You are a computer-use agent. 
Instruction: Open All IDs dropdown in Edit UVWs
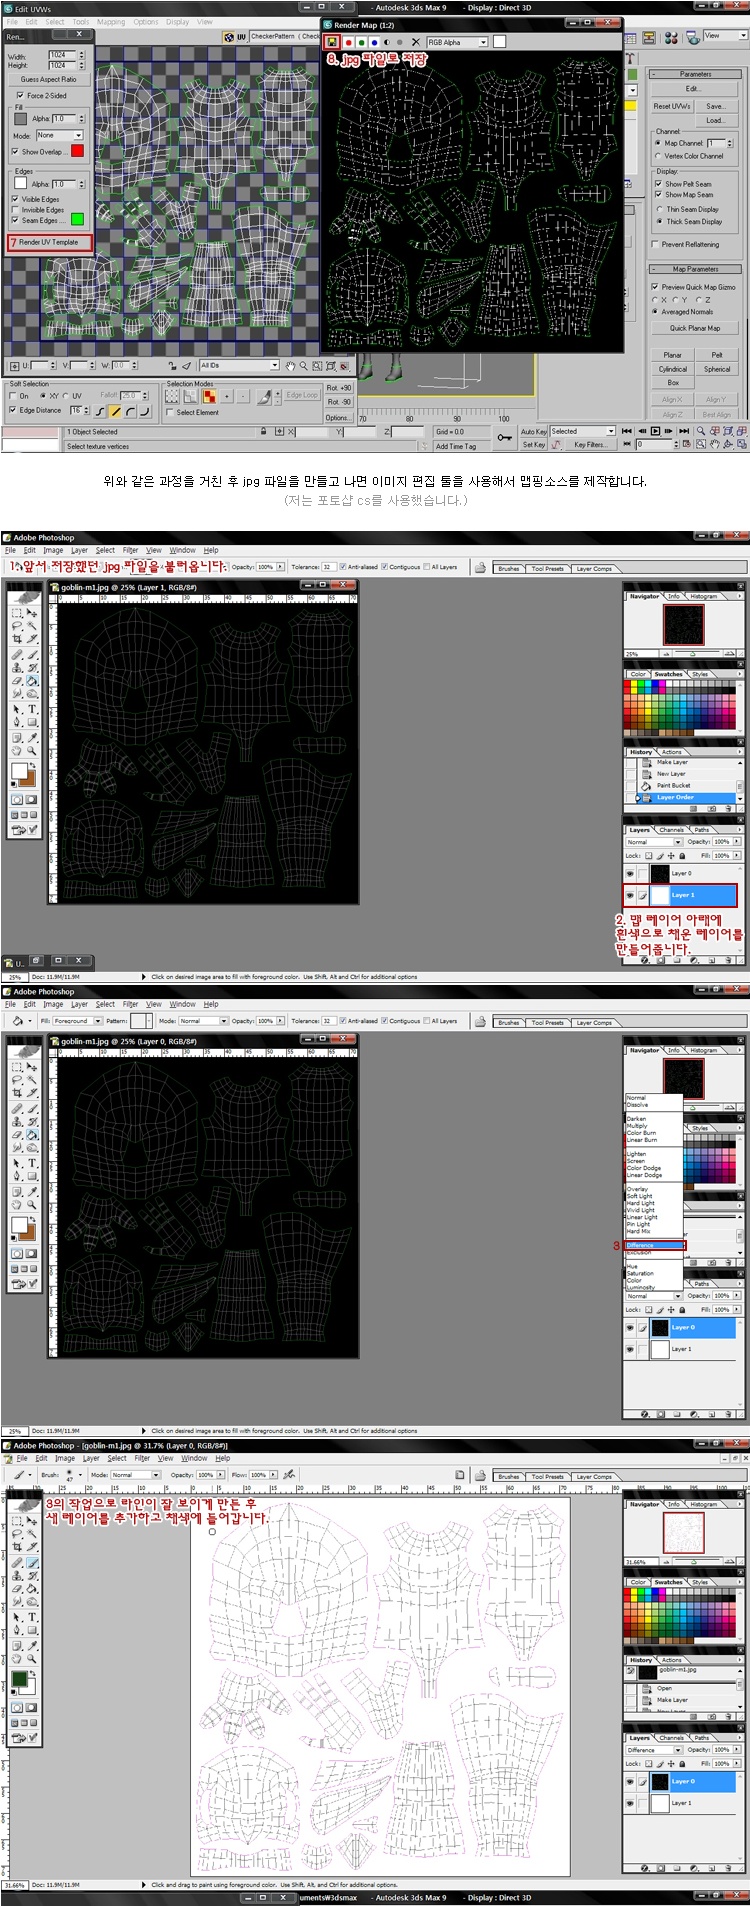click(239, 366)
